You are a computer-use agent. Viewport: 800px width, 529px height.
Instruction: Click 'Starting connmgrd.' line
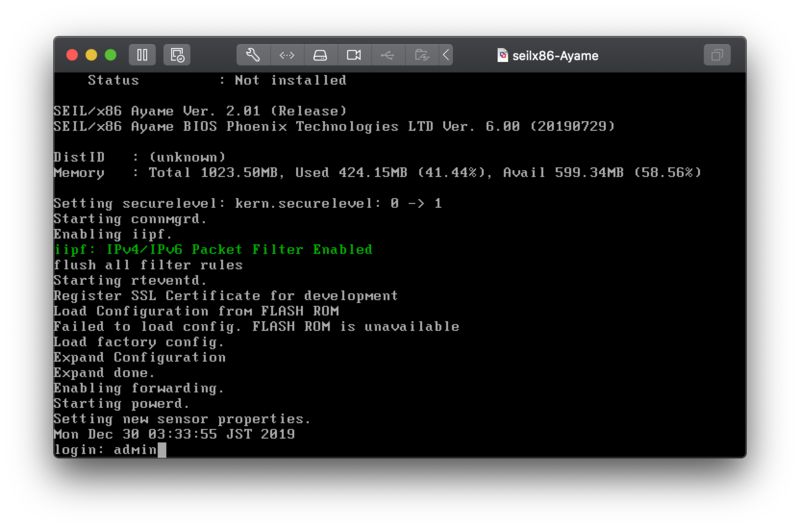130,219
